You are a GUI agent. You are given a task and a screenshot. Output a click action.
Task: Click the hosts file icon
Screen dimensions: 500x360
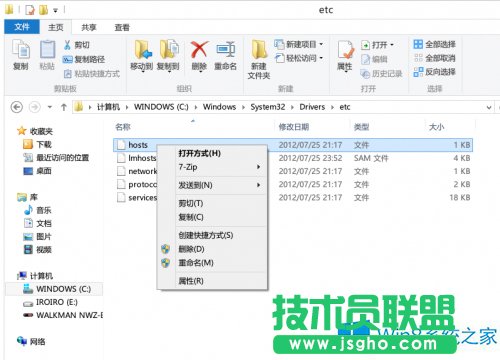pyautogui.click(x=121, y=145)
